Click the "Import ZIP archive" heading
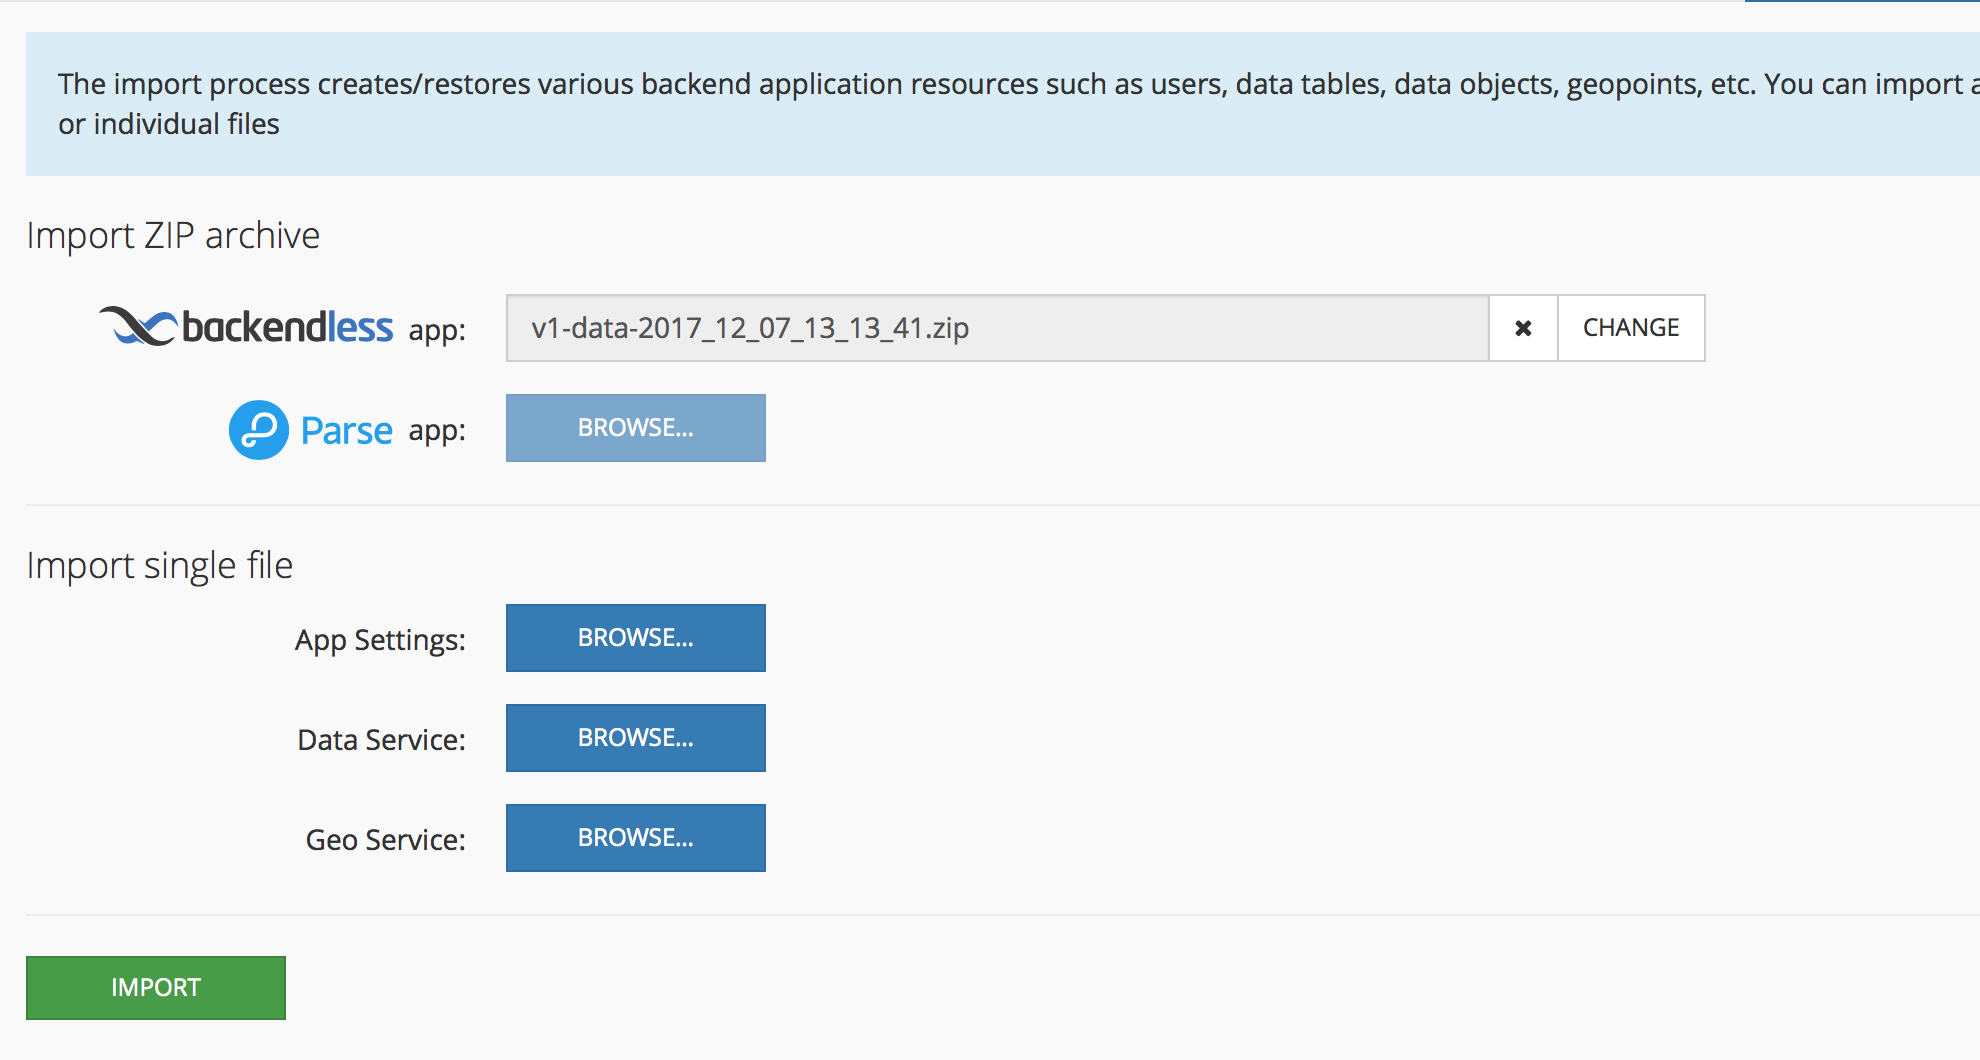1980x1060 pixels. point(173,236)
